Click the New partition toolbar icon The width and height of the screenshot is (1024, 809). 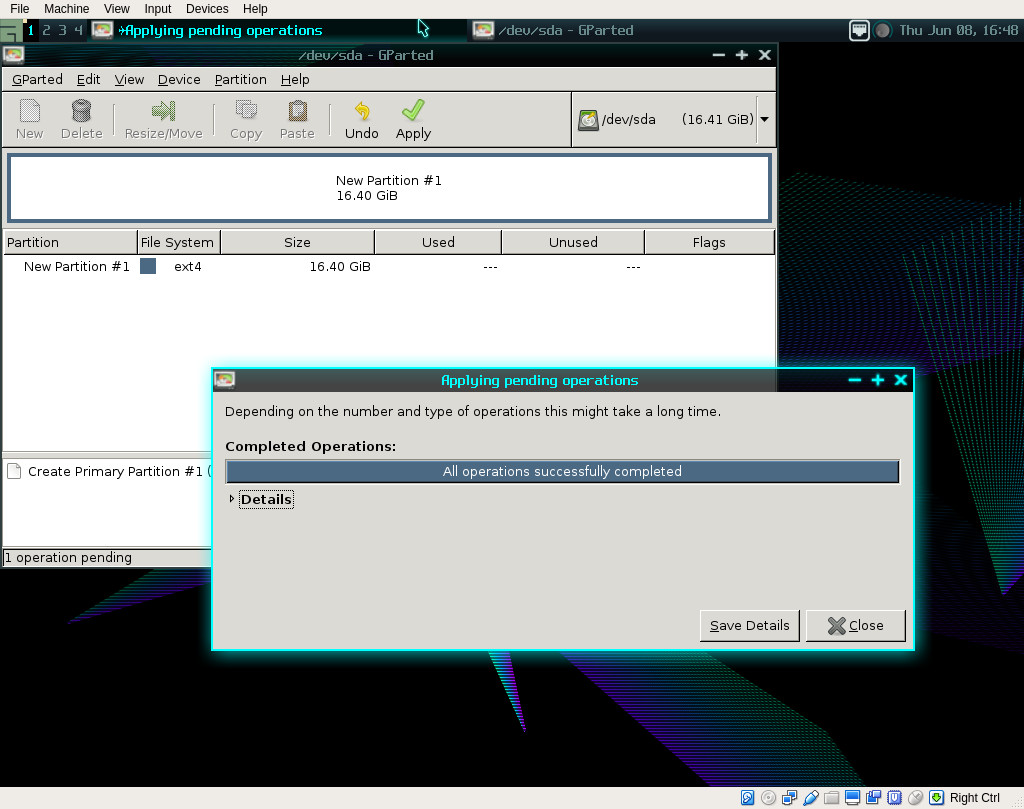point(30,111)
